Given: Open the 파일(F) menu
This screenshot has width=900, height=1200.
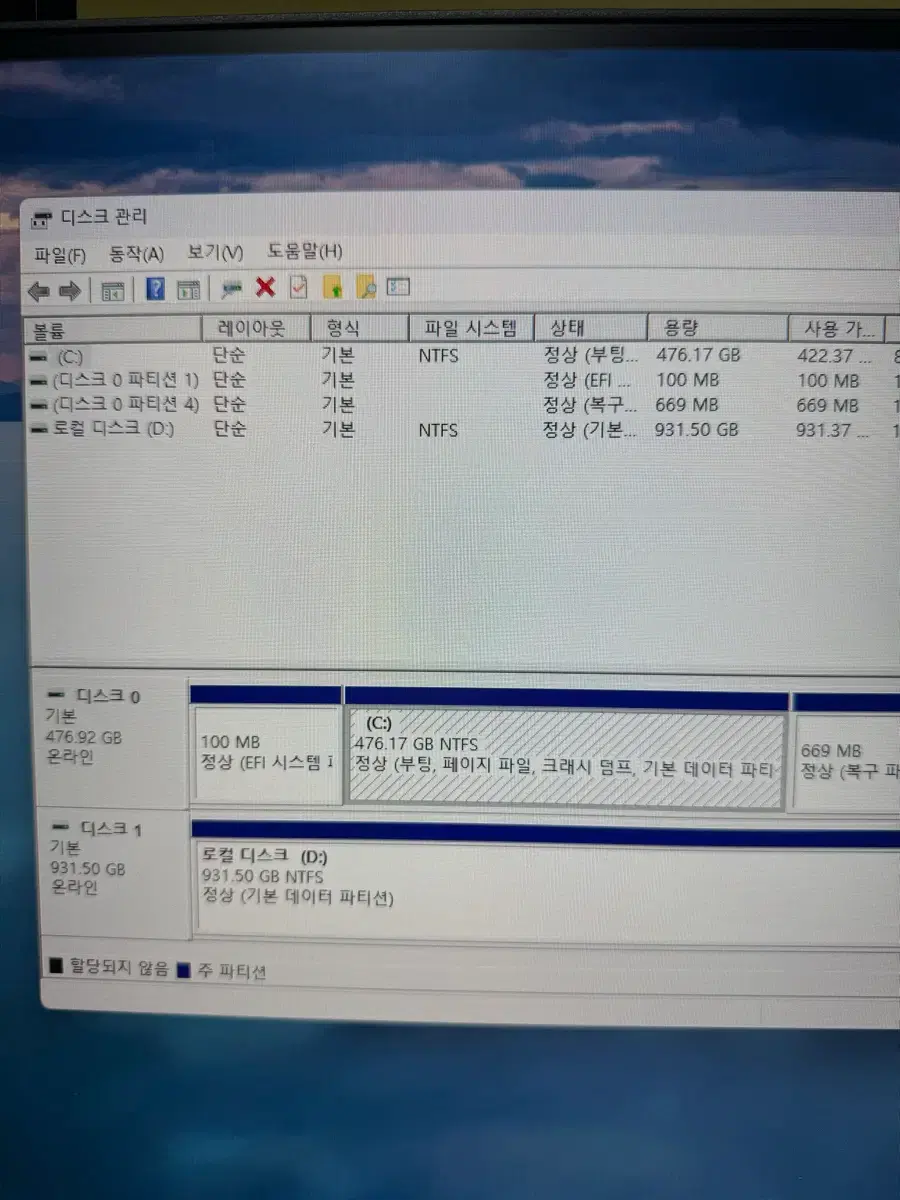Looking at the screenshot, I should [x=60, y=254].
